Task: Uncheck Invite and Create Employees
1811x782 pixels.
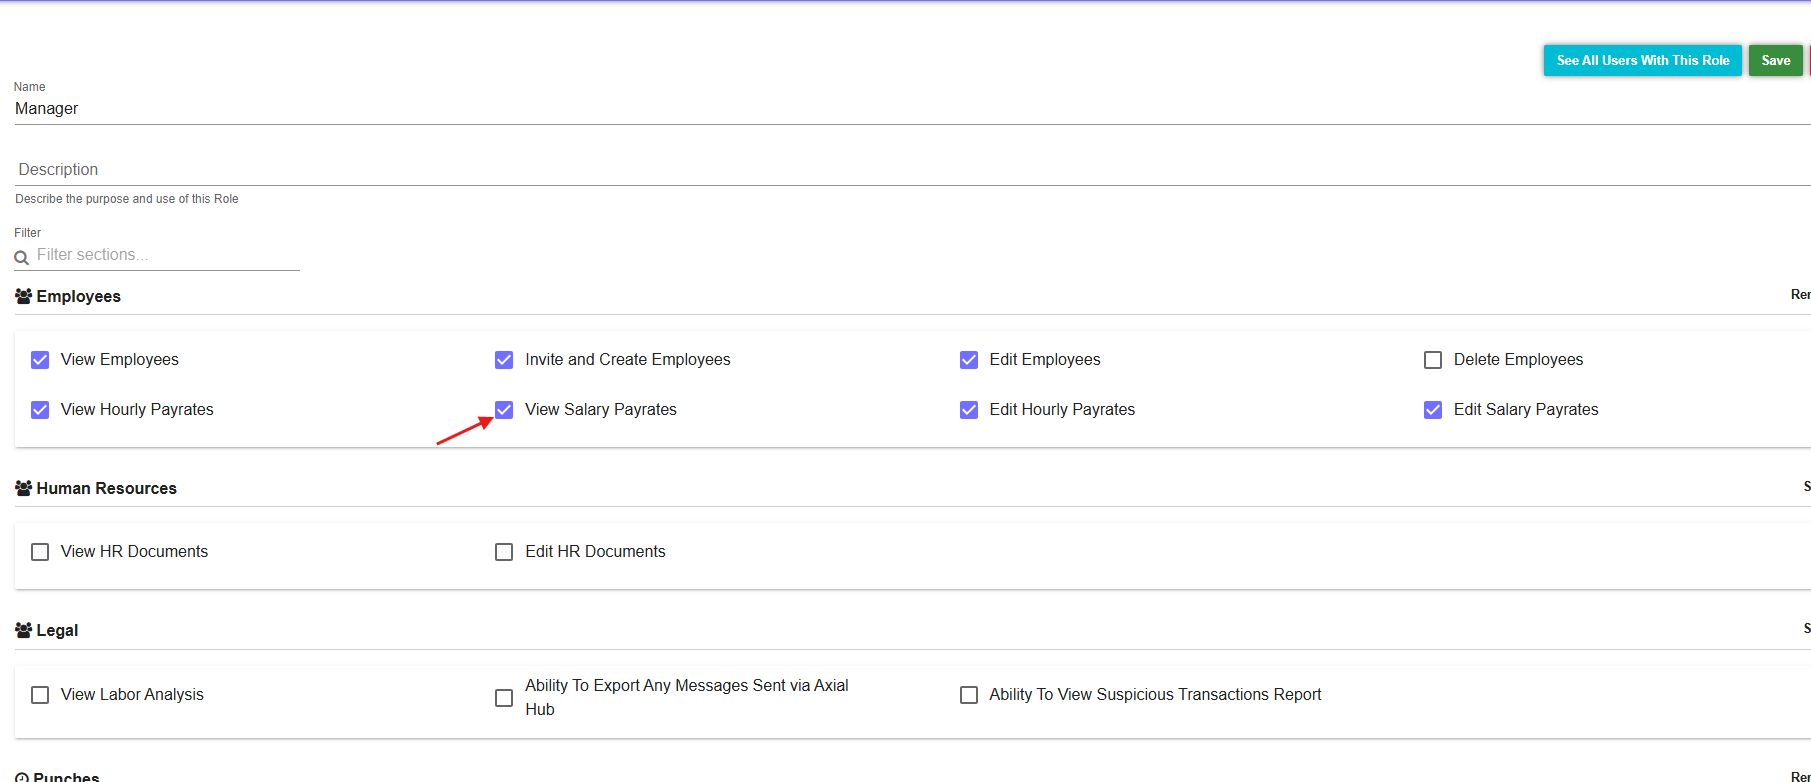Action: [504, 360]
